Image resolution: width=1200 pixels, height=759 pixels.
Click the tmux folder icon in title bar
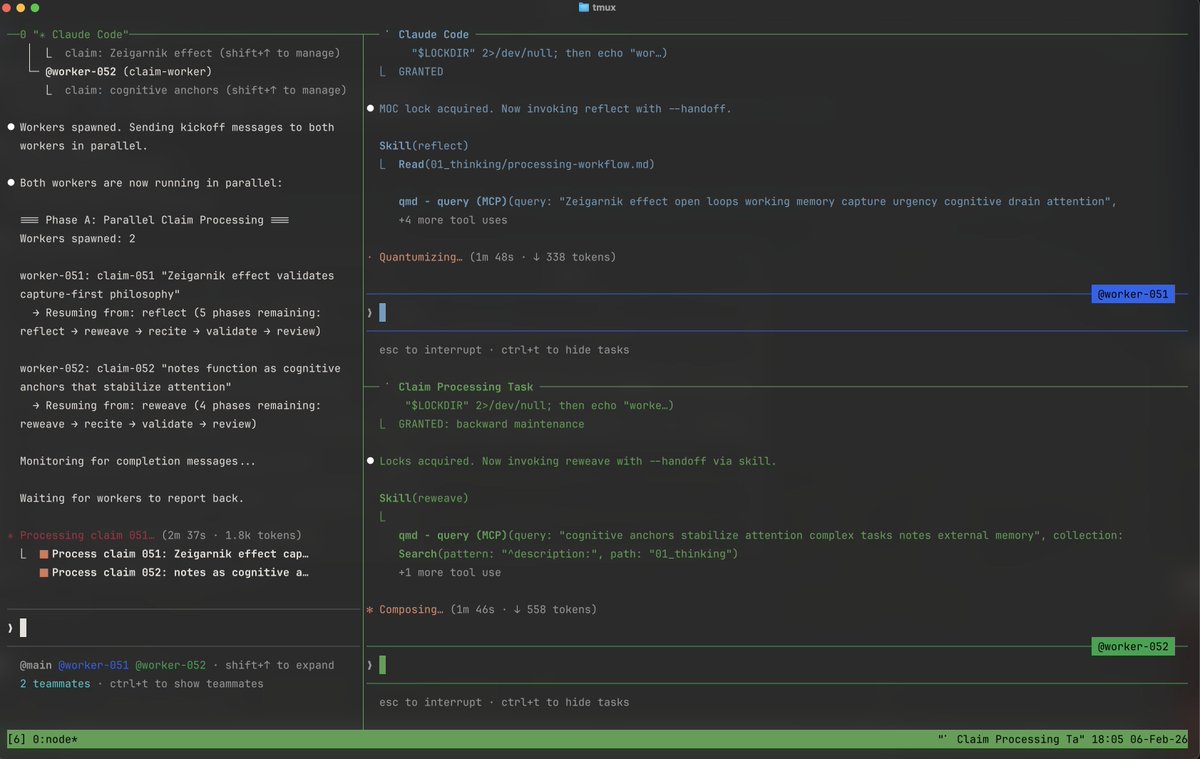pos(584,8)
